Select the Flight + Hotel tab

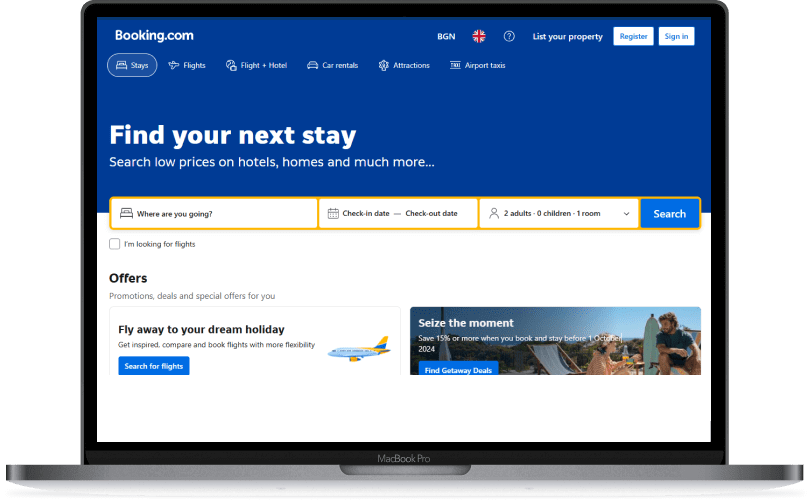pos(256,65)
